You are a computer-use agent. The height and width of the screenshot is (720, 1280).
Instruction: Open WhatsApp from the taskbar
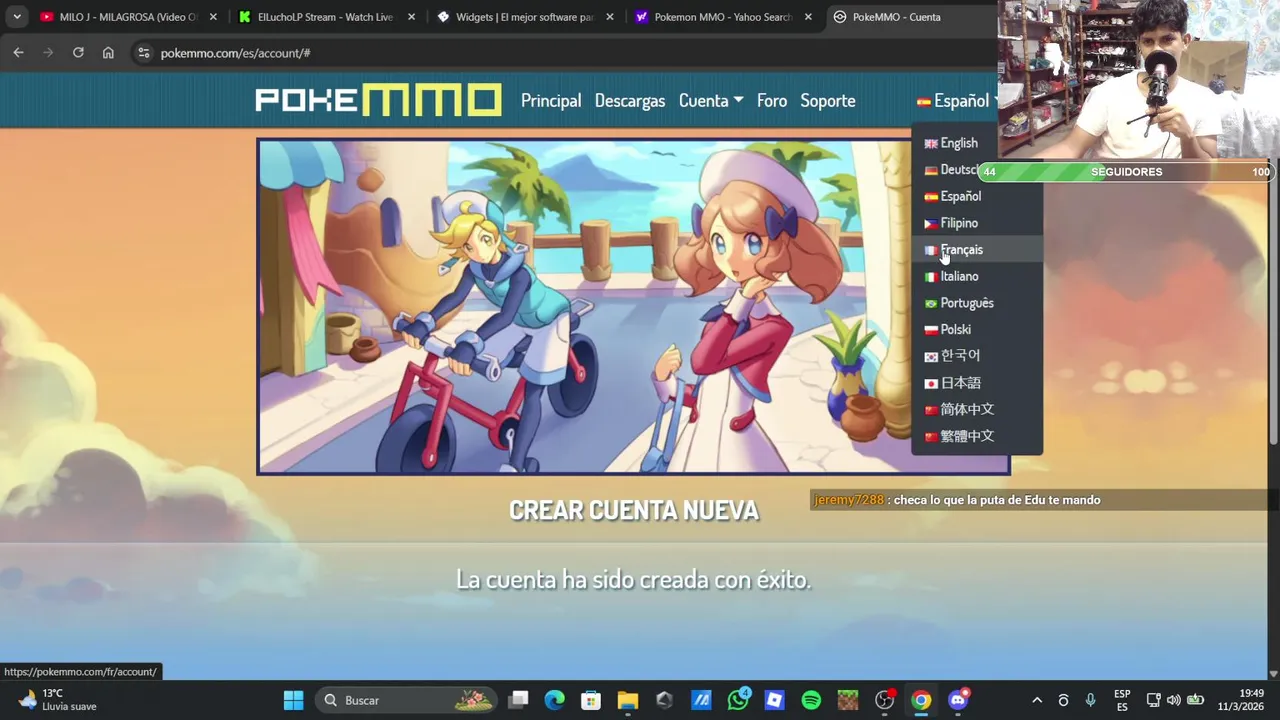(738, 700)
